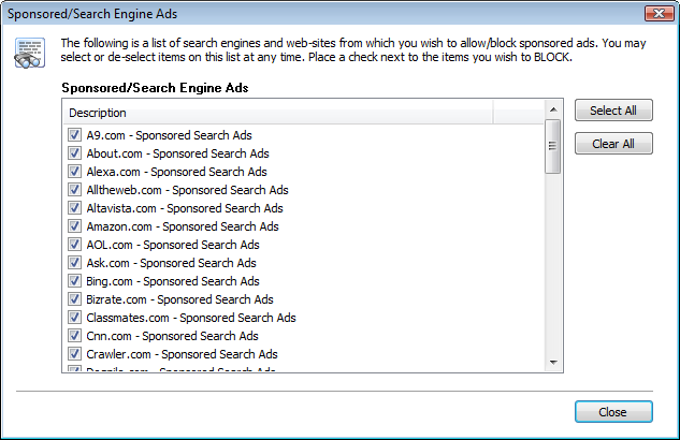Image resolution: width=680 pixels, height=440 pixels.
Task: Click the binoculars document icon
Action: pos(29,53)
